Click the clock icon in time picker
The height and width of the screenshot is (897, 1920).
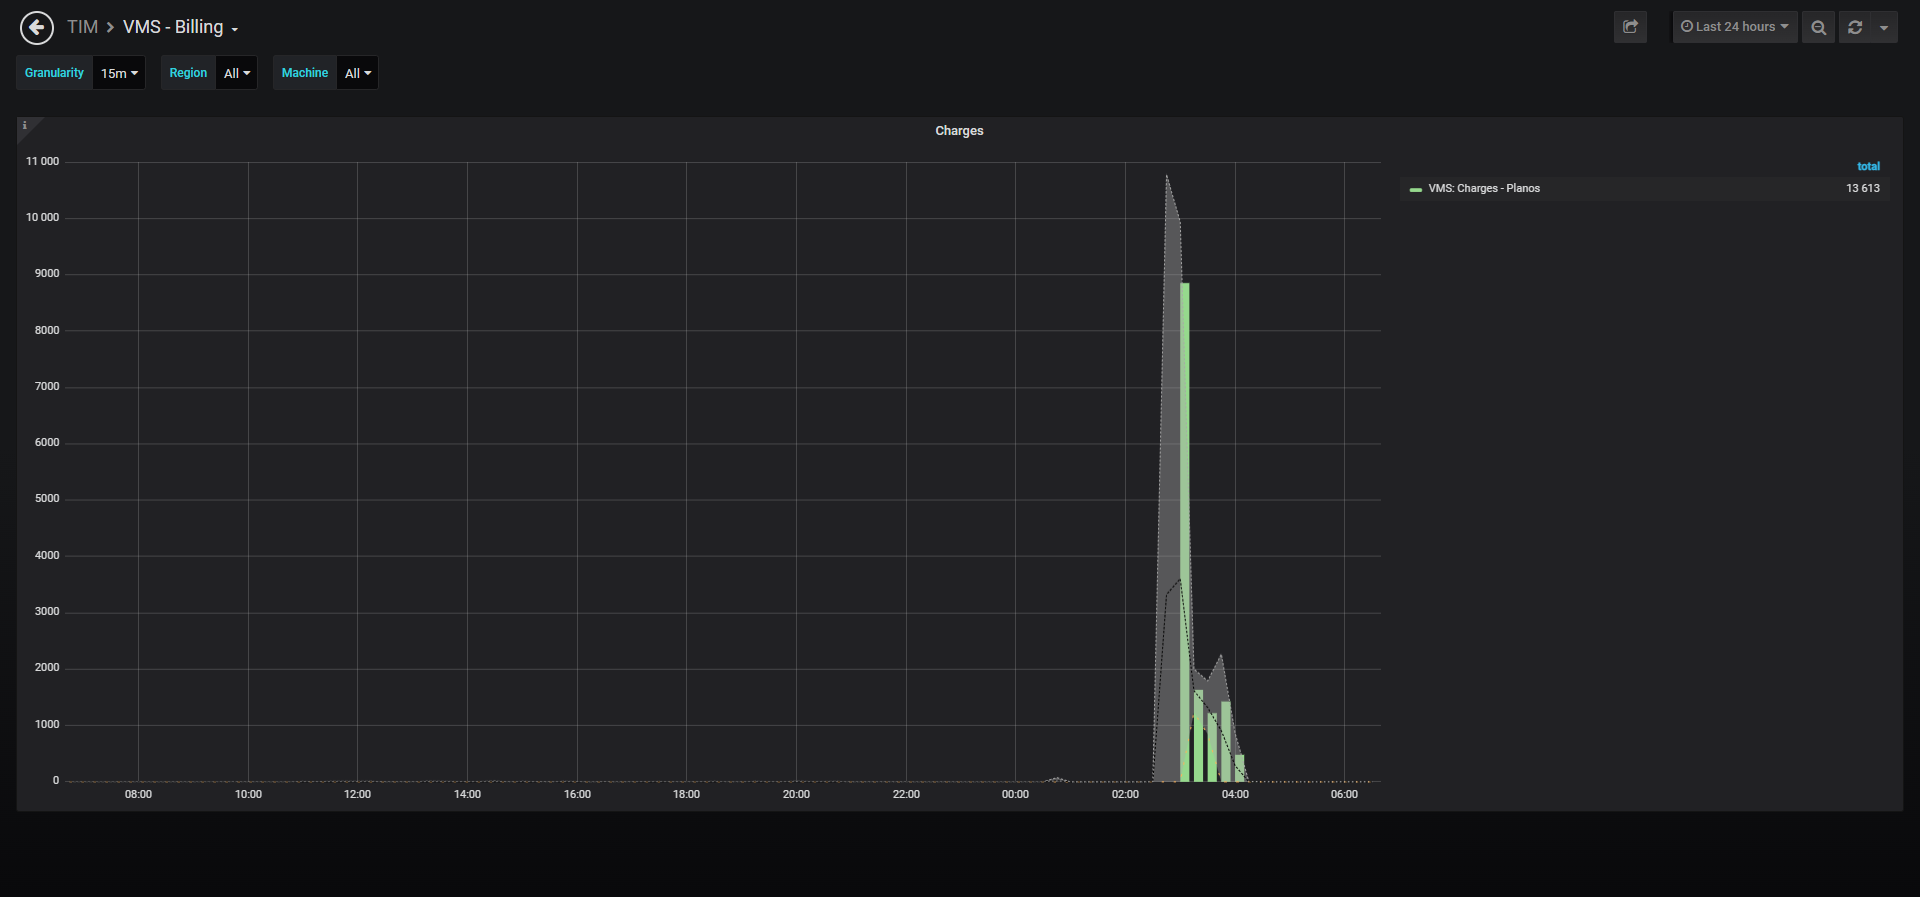coord(1686,27)
